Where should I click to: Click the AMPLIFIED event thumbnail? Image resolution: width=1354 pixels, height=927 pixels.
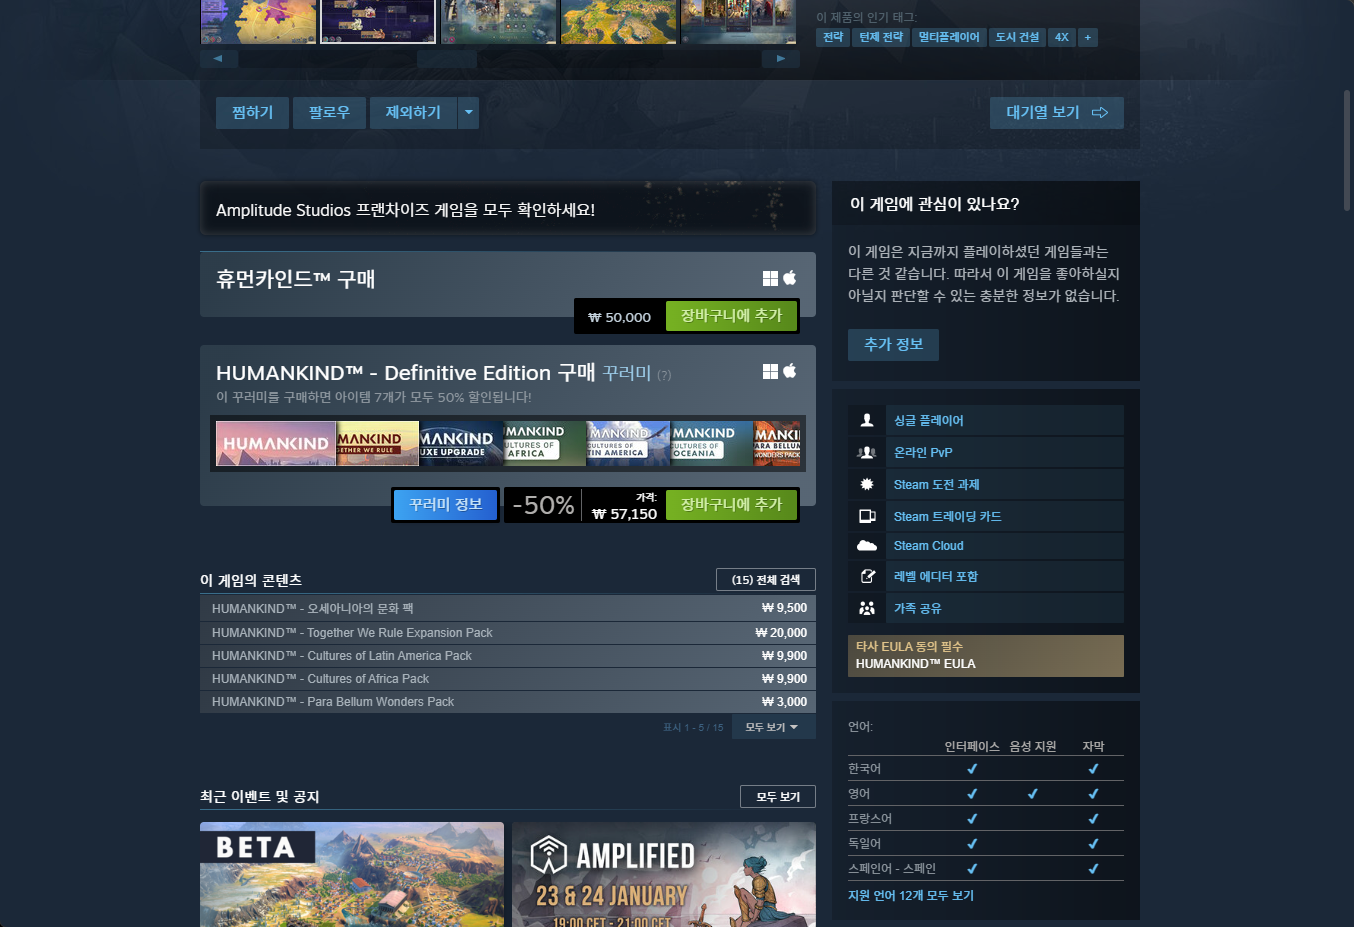click(x=664, y=874)
